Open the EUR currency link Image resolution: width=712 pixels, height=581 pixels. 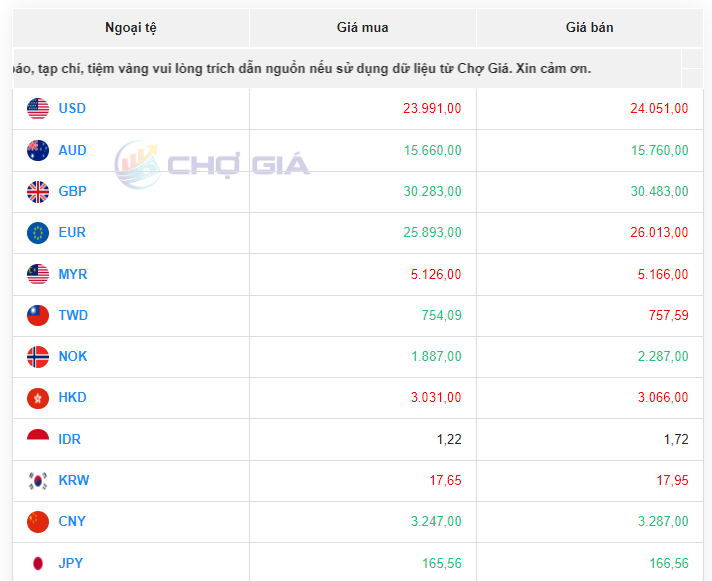pyautogui.click(x=72, y=233)
